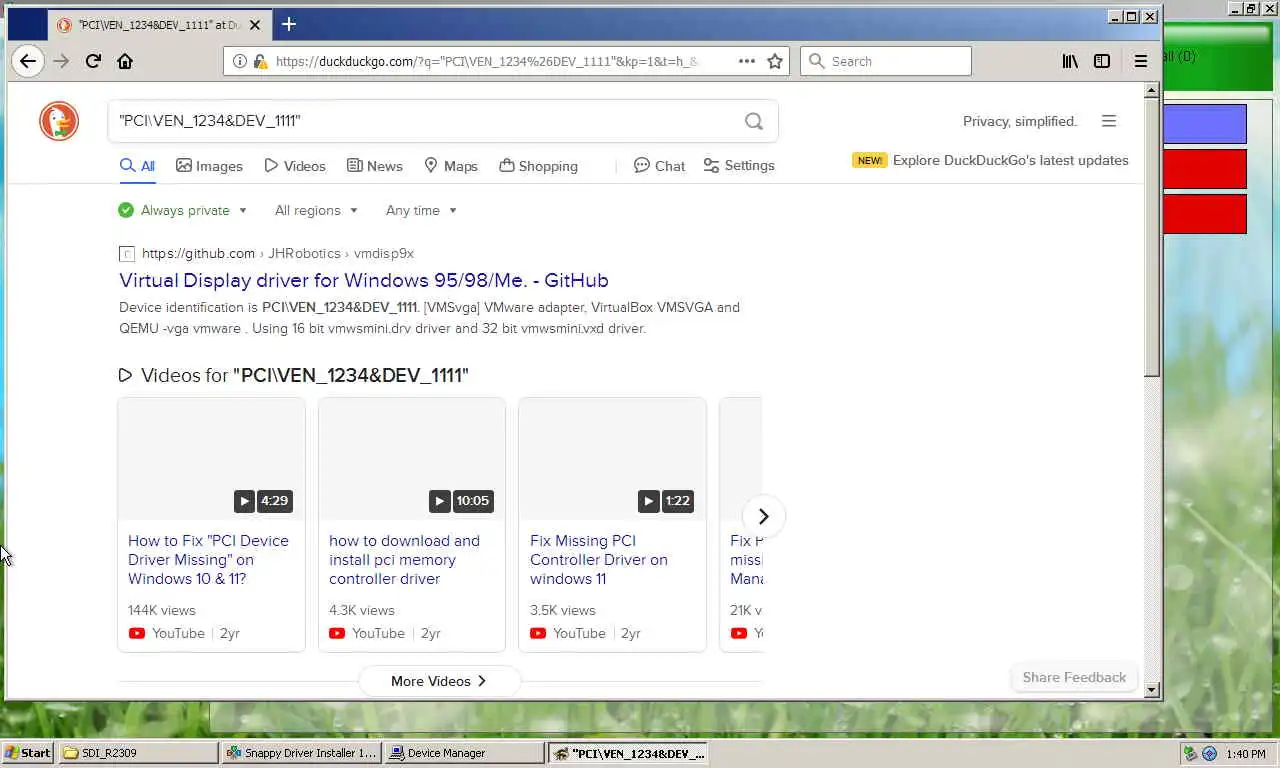The image size is (1280, 768).
Task: Switch to SDI_R2309 taskbar window
Action: [x=138, y=753]
